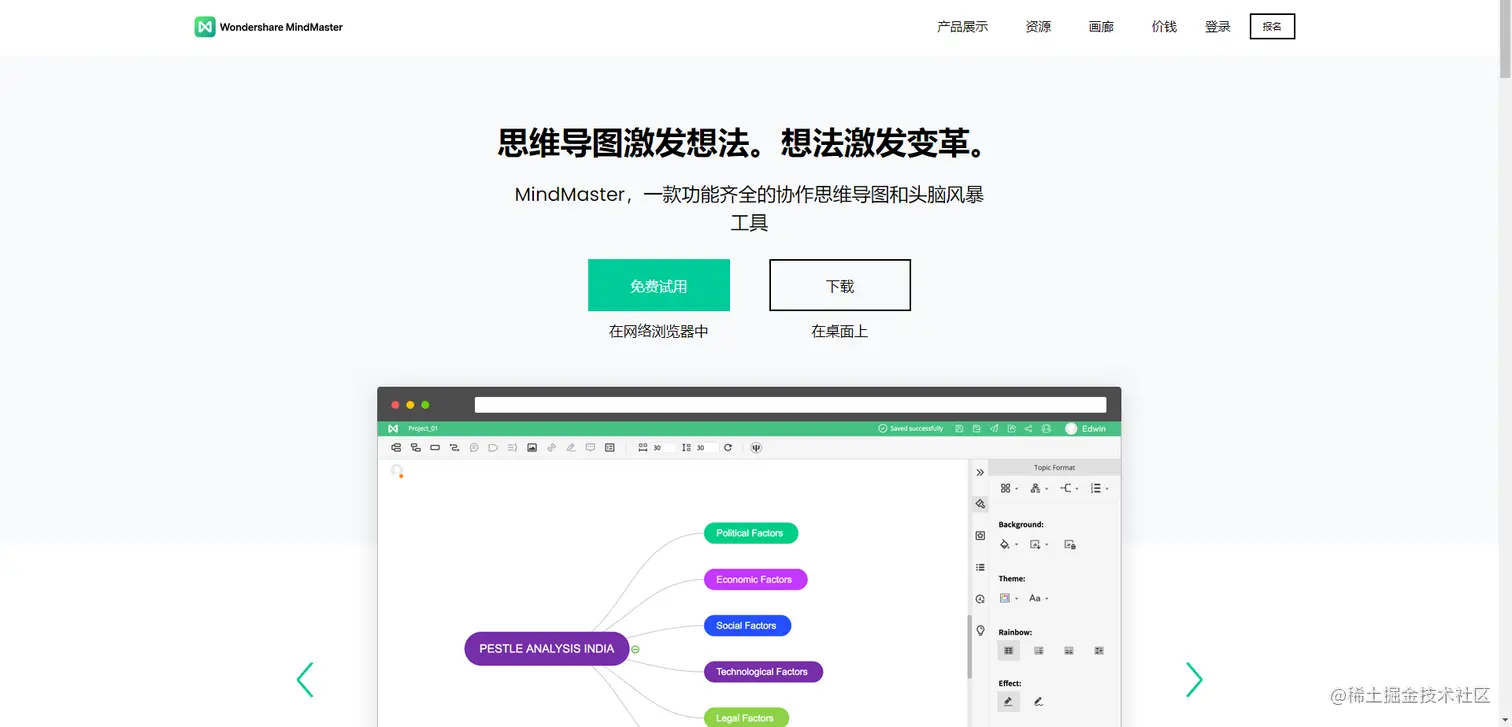Image resolution: width=1512 pixels, height=727 pixels.
Task: Open the numbering list dropdown
Action: 1099,488
